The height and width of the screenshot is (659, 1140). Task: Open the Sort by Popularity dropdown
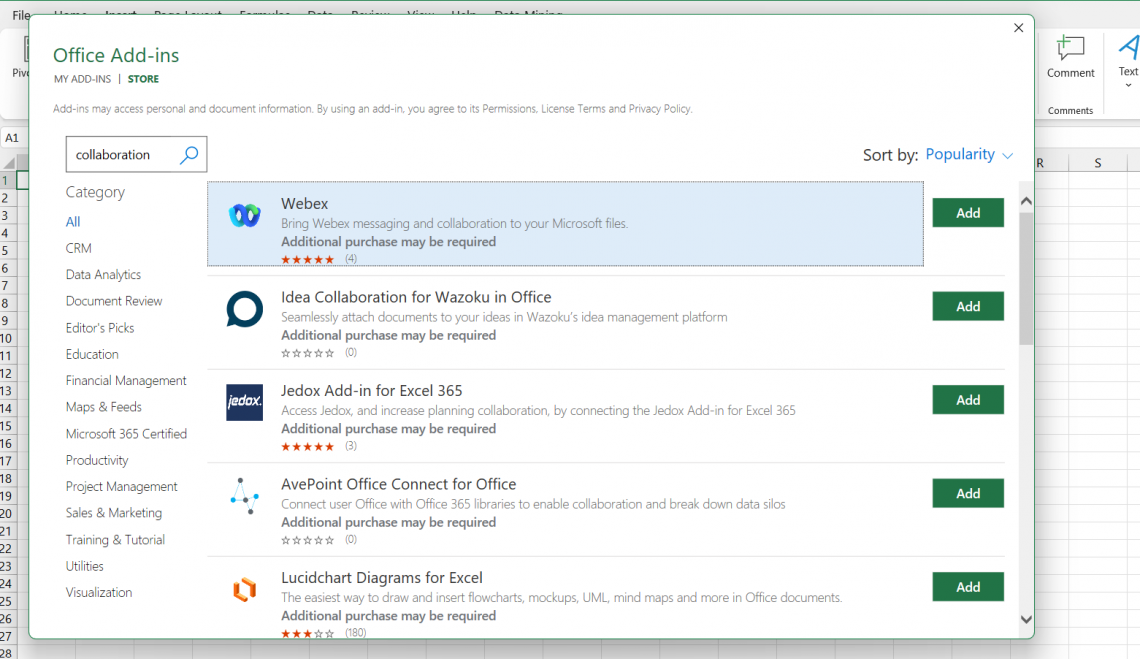pyautogui.click(x=968, y=154)
